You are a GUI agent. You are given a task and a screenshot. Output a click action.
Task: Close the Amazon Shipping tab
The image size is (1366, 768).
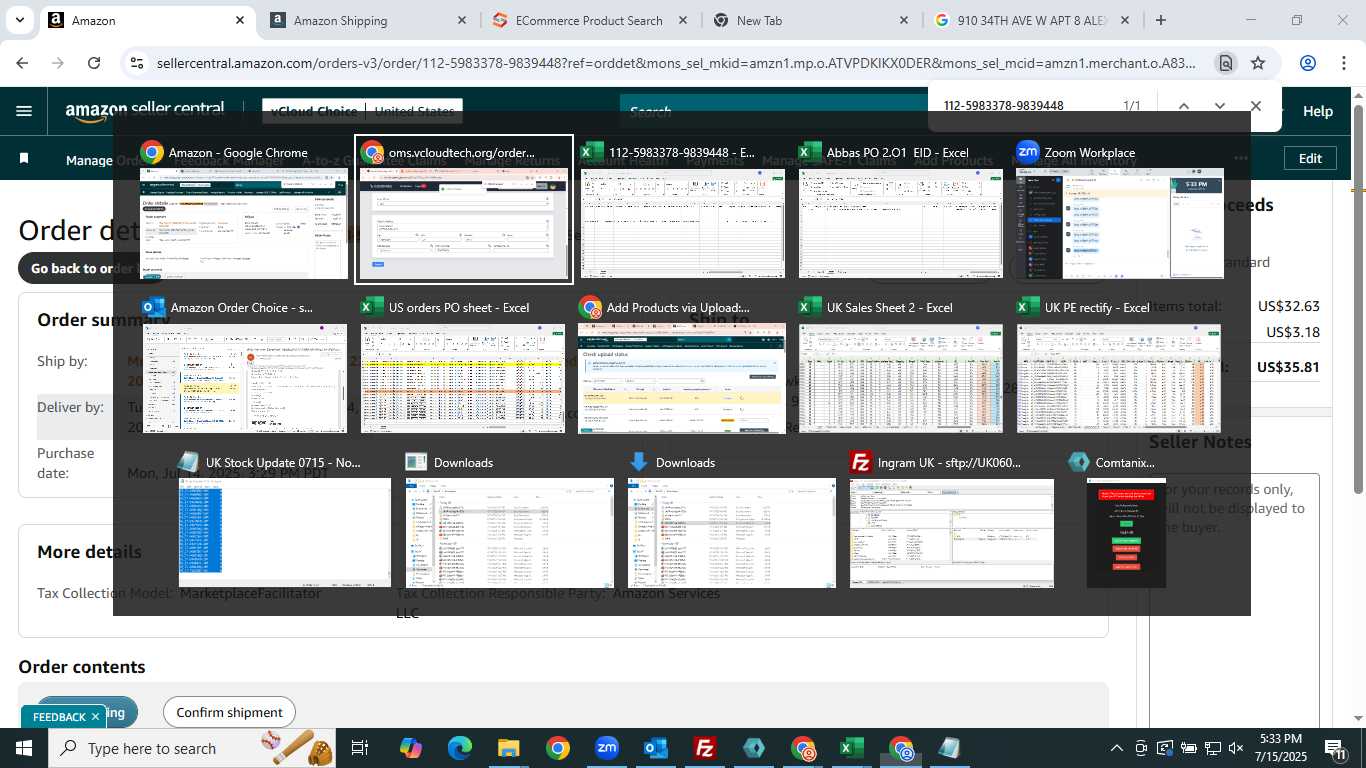click(461, 20)
